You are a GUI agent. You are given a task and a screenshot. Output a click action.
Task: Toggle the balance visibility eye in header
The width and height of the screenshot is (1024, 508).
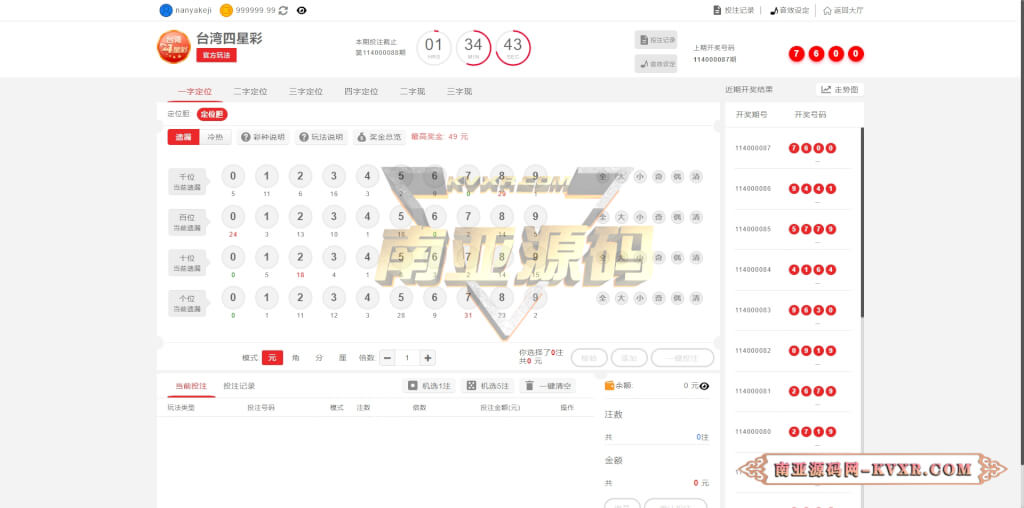pos(301,10)
